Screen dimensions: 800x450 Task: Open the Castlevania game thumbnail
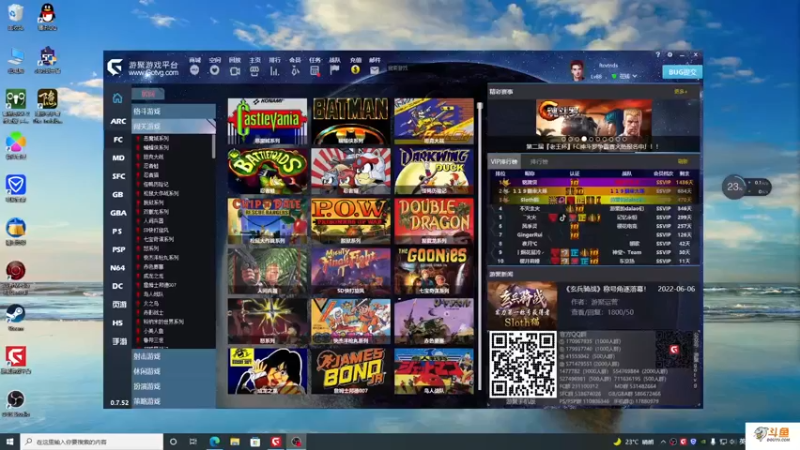pos(267,121)
